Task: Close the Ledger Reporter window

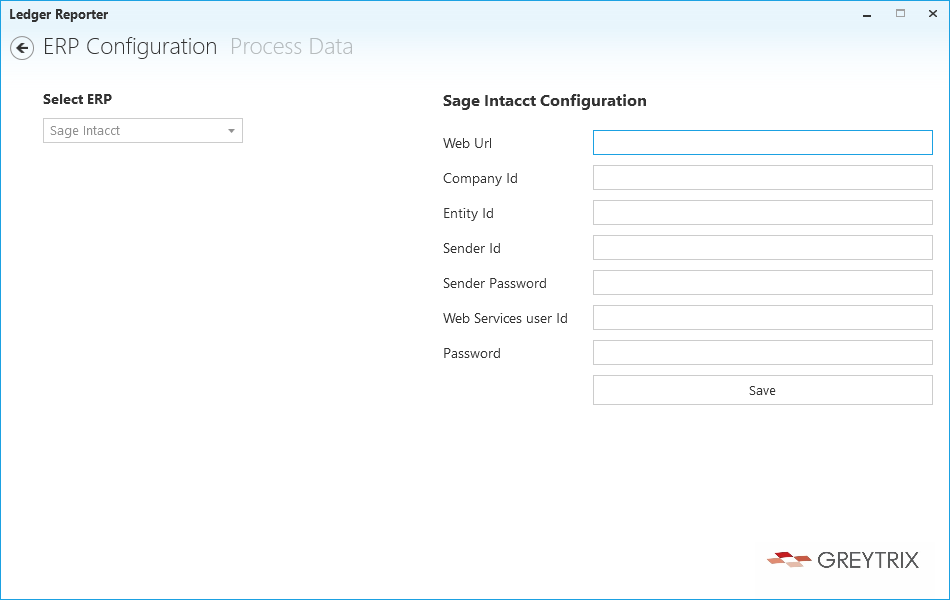Action: pos(933,14)
